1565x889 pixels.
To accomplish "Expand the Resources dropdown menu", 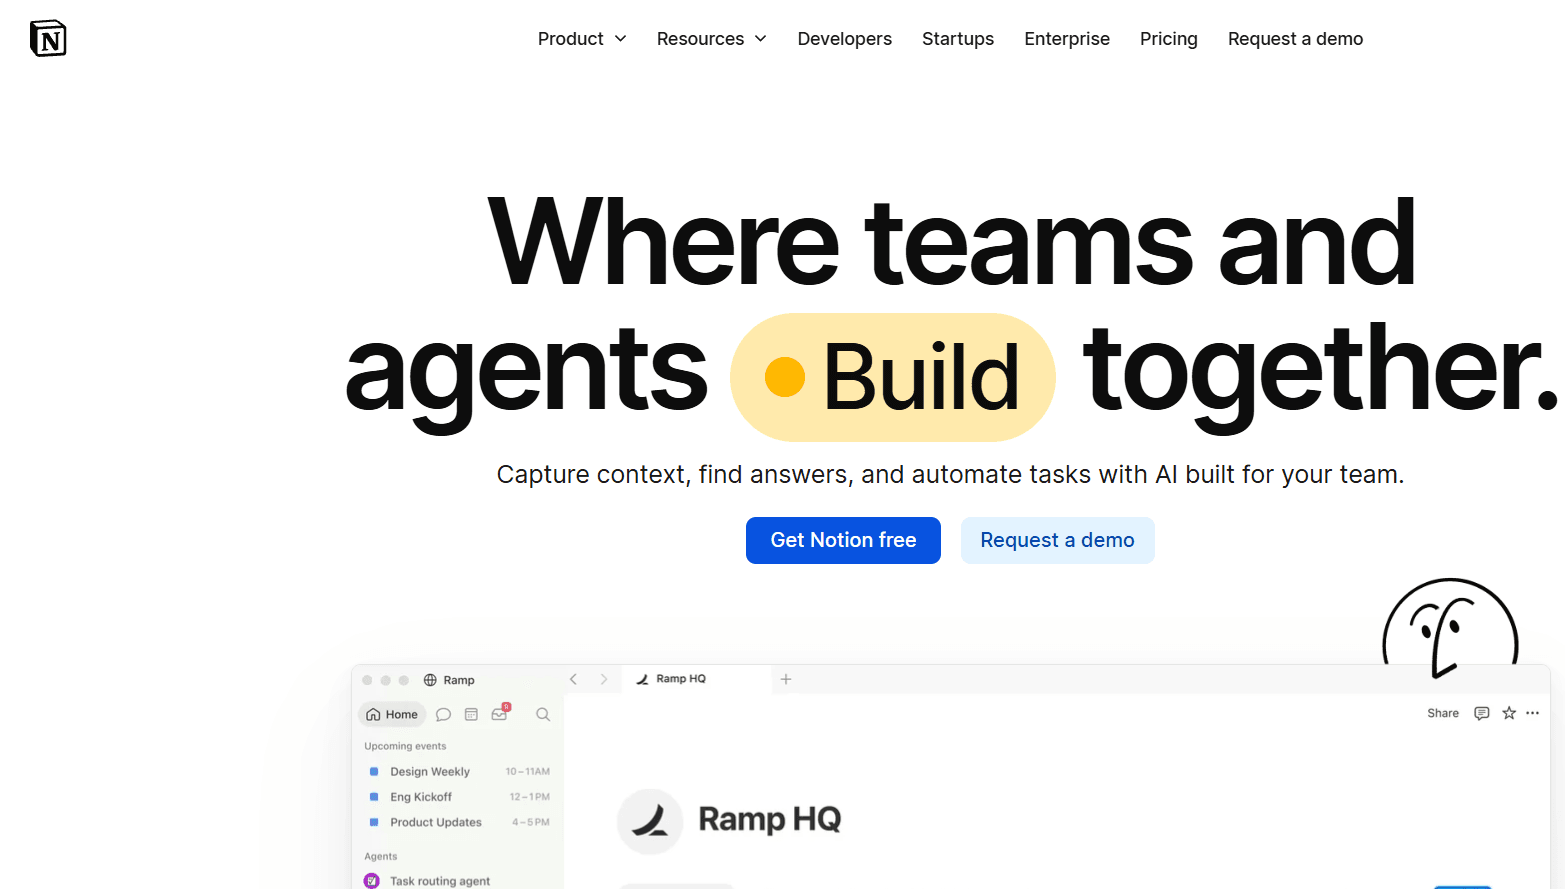I will 712,39.
